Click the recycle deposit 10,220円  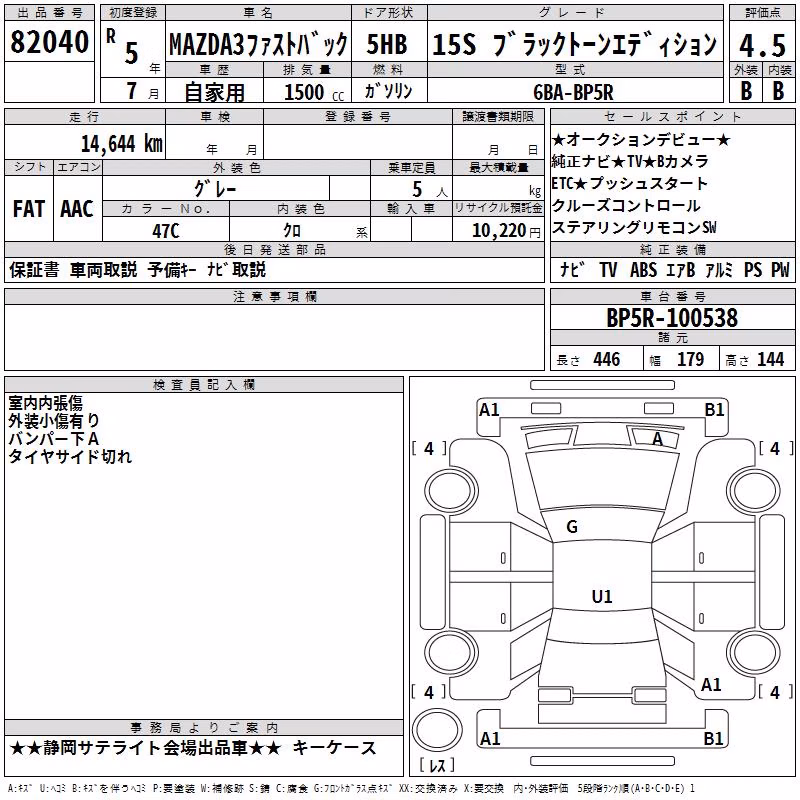[506, 231]
